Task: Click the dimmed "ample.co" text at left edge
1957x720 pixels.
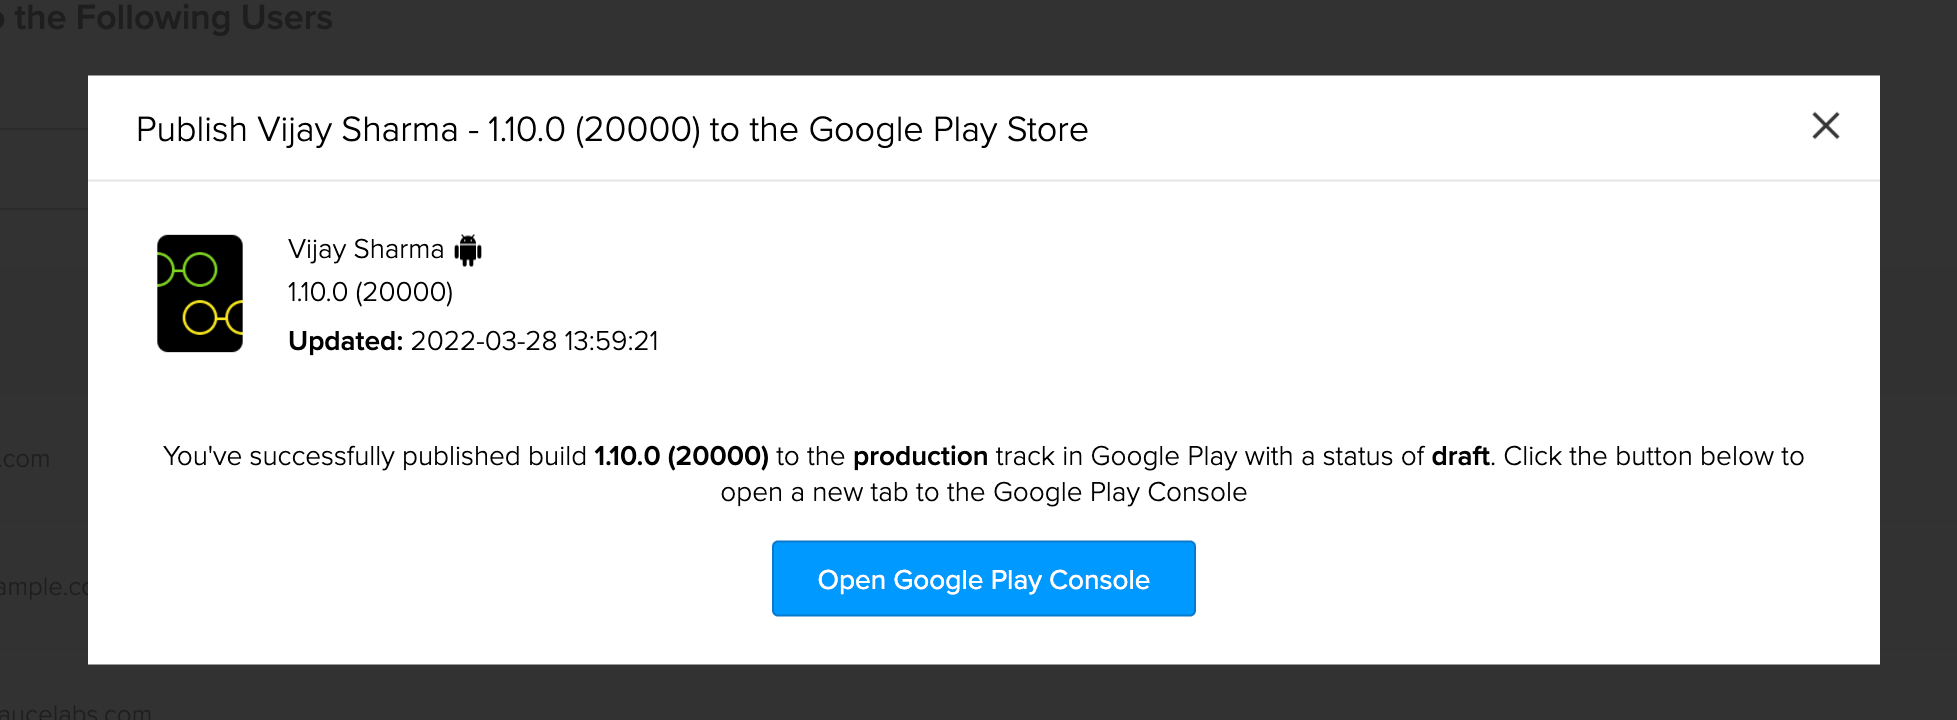Action: pyautogui.click(x=44, y=587)
